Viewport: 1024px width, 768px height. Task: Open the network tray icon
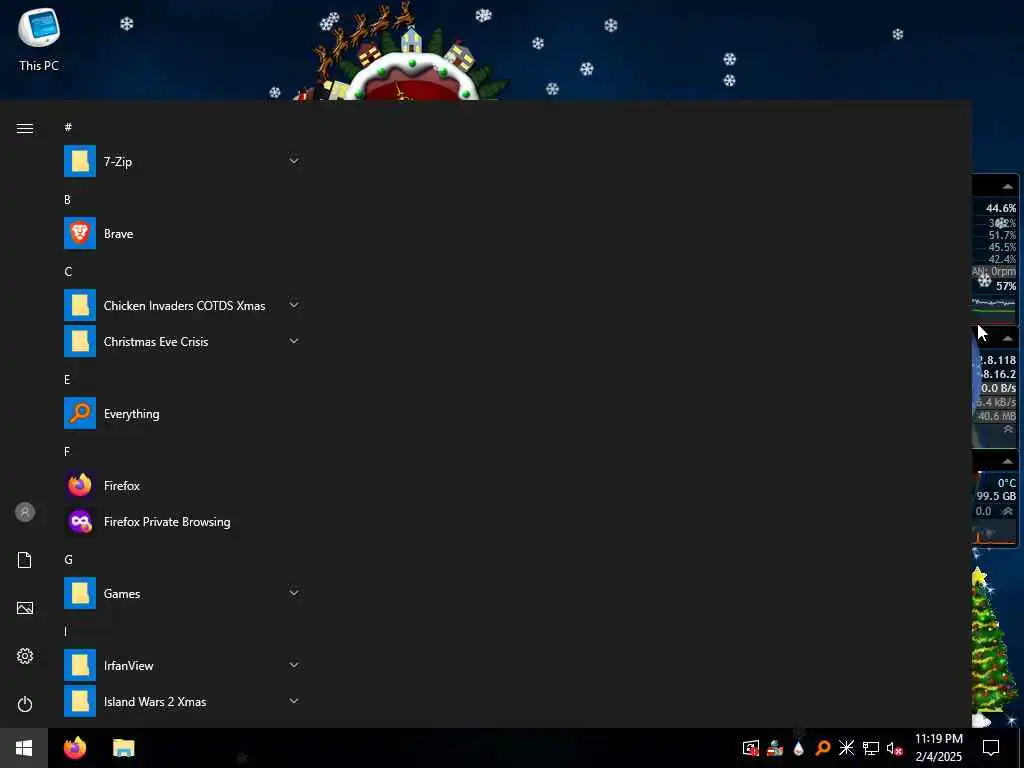coord(871,748)
